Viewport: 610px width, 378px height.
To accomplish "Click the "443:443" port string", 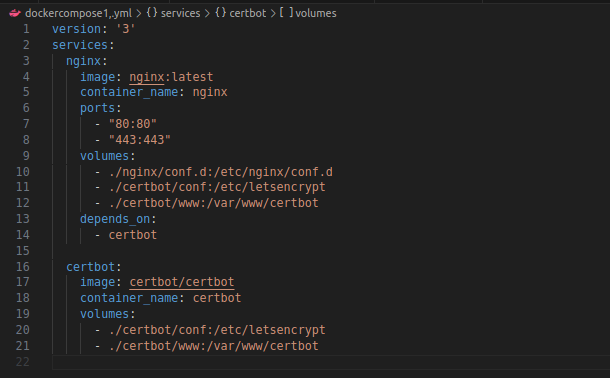I will point(140,140).
